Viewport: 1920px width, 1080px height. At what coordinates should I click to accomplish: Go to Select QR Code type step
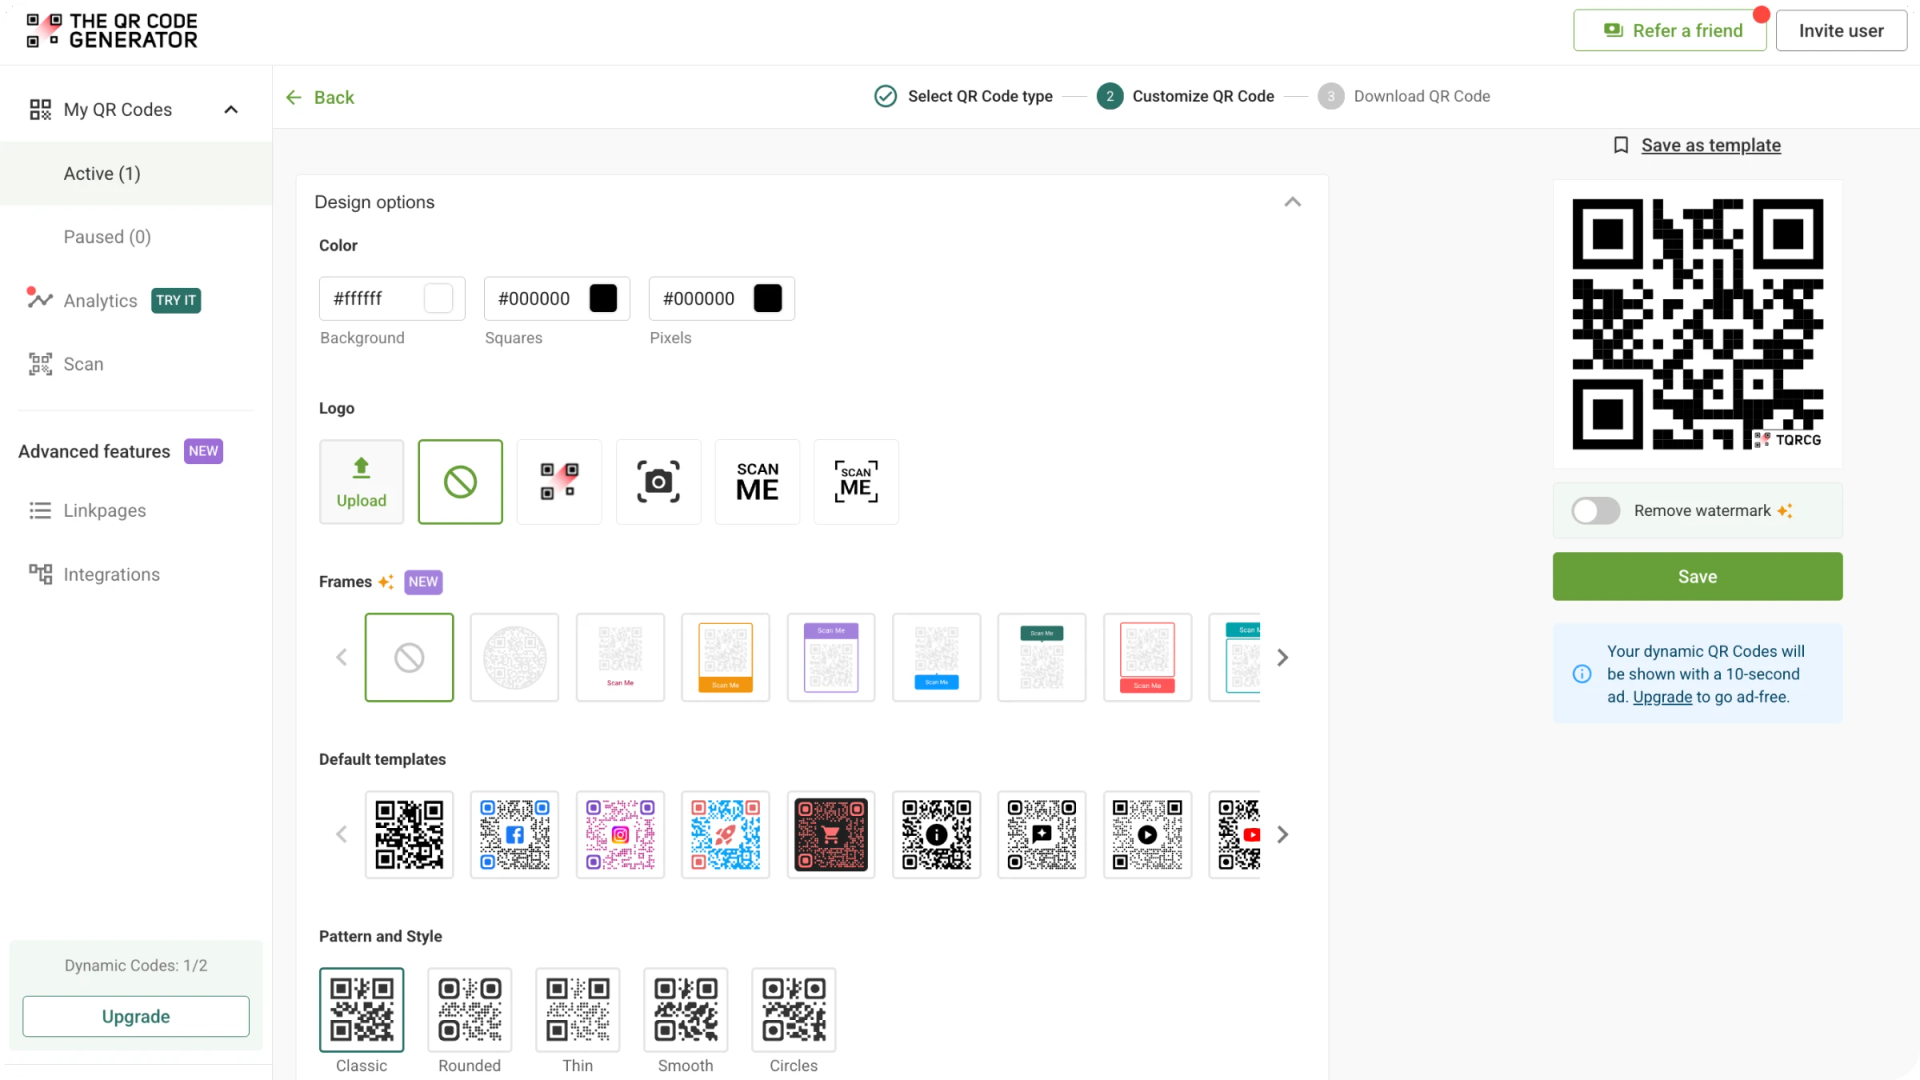click(x=963, y=96)
